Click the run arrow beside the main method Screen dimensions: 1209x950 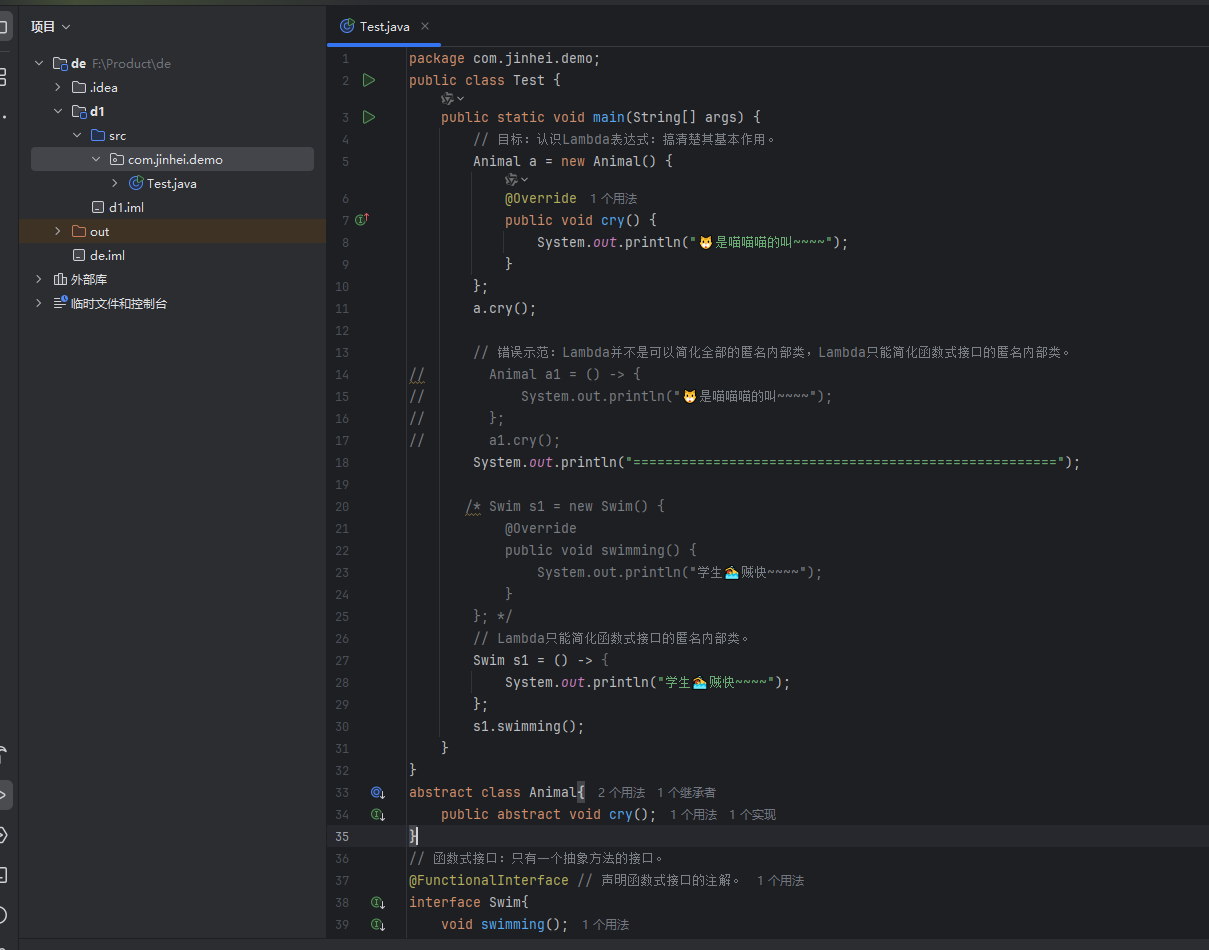tap(368, 117)
